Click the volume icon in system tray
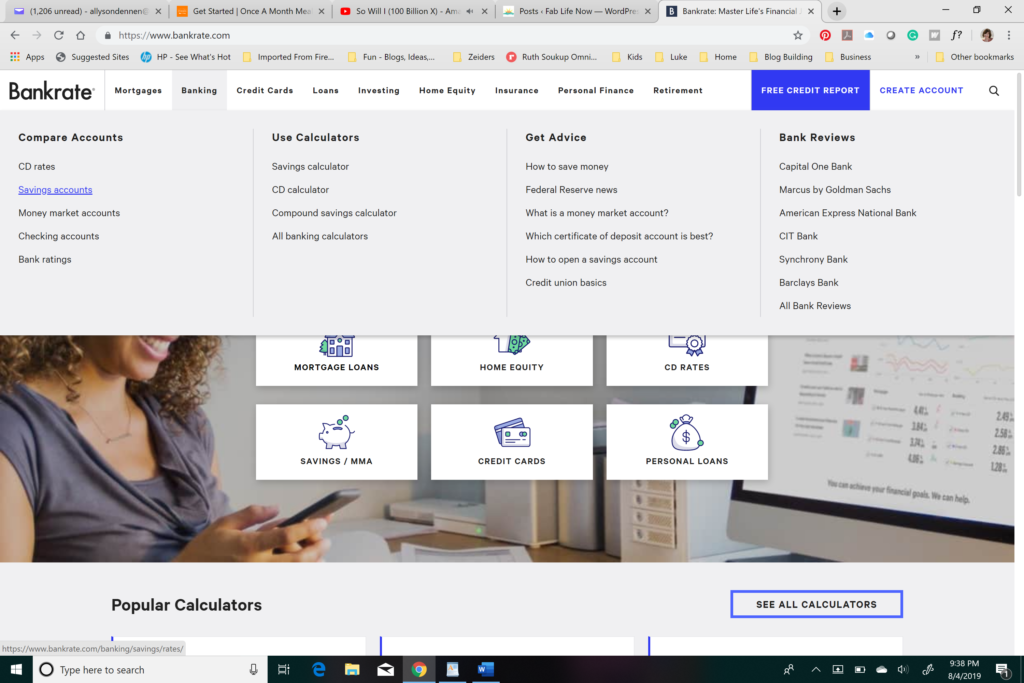This screenshot has height=683, width=1024. [x=903, y=669]
